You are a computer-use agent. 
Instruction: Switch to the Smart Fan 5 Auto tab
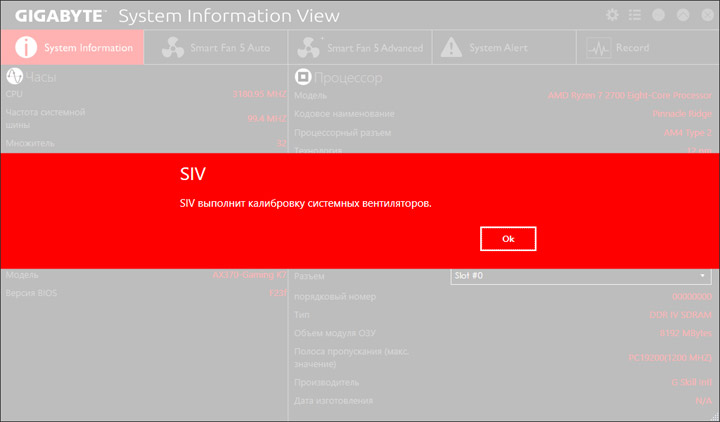(x=216, y=47)
